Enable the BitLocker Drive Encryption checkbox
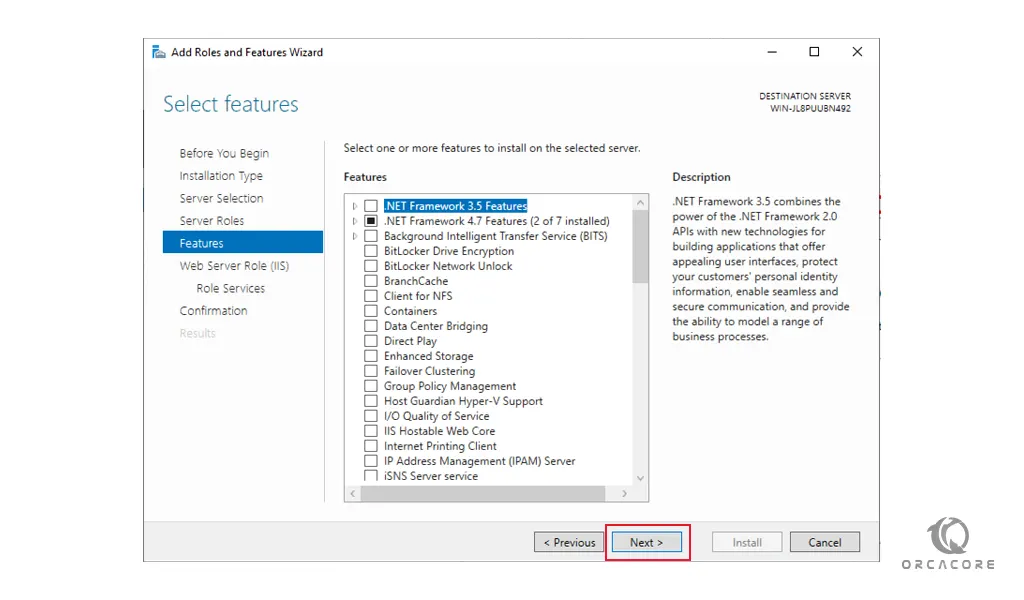This screenshot has height=600, width=1024. tap(370, 251)
